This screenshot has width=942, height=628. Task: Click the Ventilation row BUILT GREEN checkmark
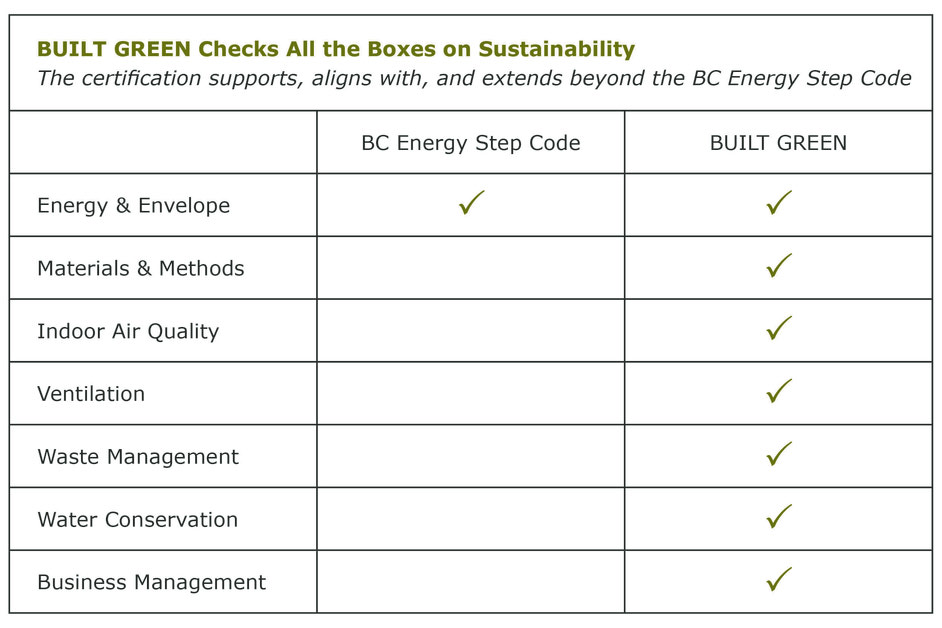(778, 392)
